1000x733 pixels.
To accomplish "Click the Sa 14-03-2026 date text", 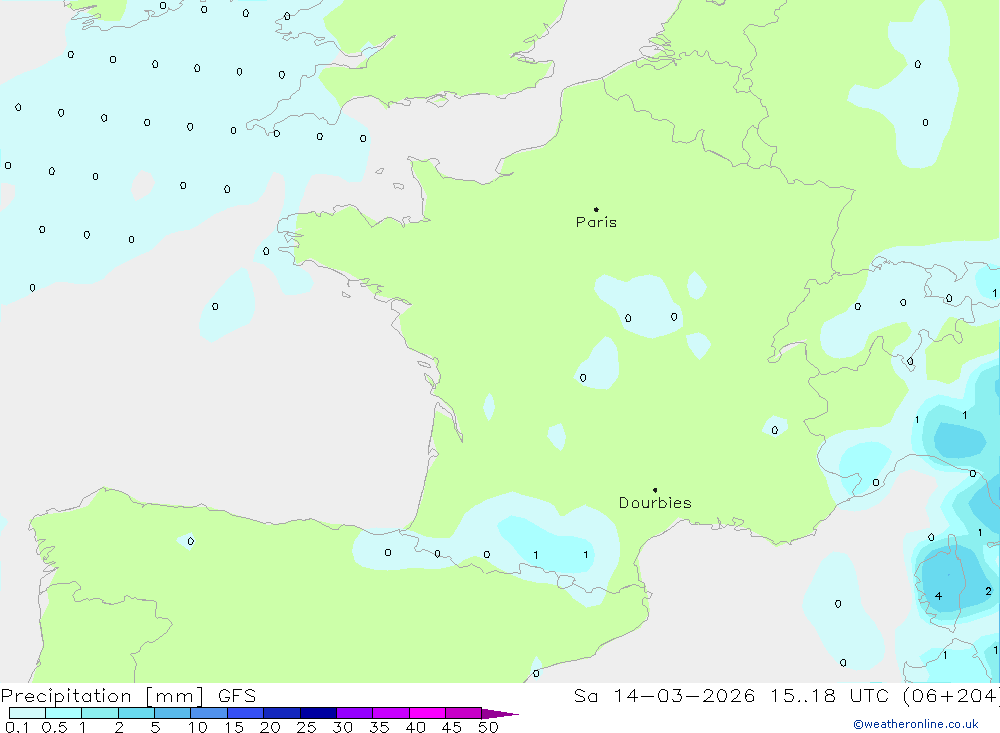I will [x=664, y=695].
